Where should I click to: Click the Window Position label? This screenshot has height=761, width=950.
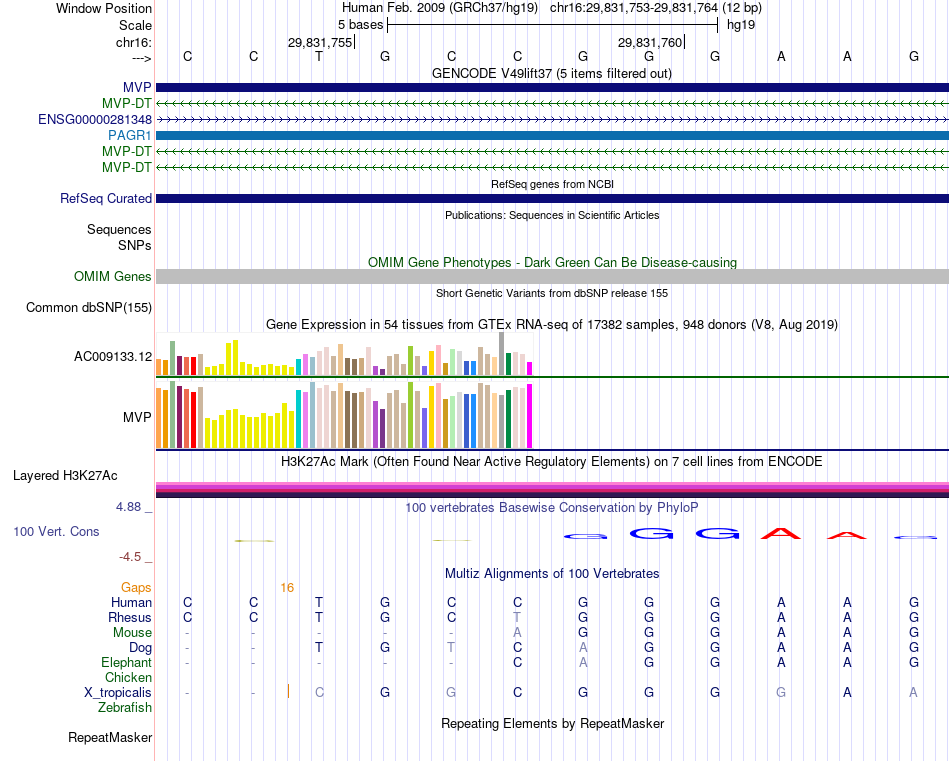(104, 8)
